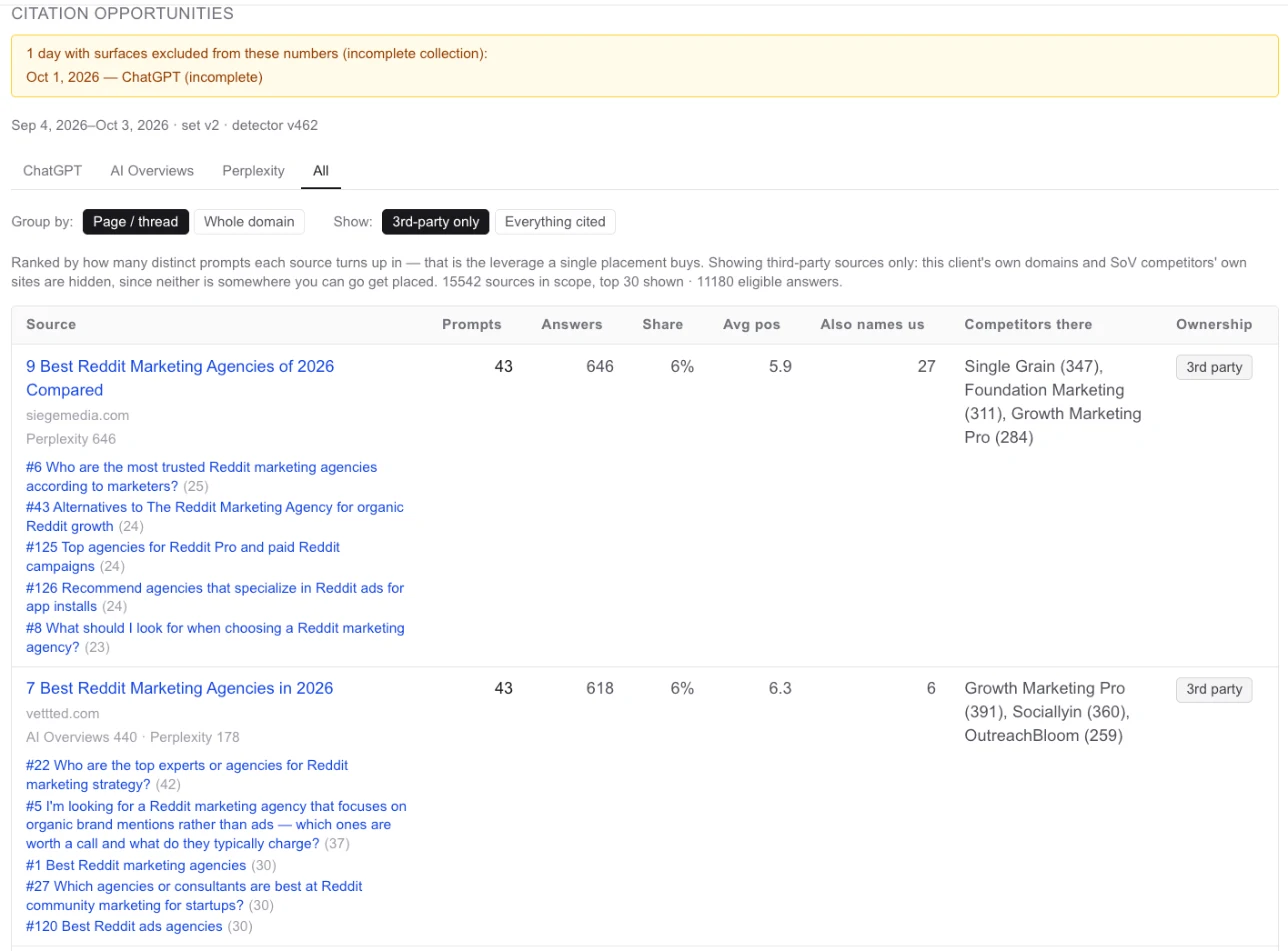
Task: Click the Share column header
Action: [663, 324]
